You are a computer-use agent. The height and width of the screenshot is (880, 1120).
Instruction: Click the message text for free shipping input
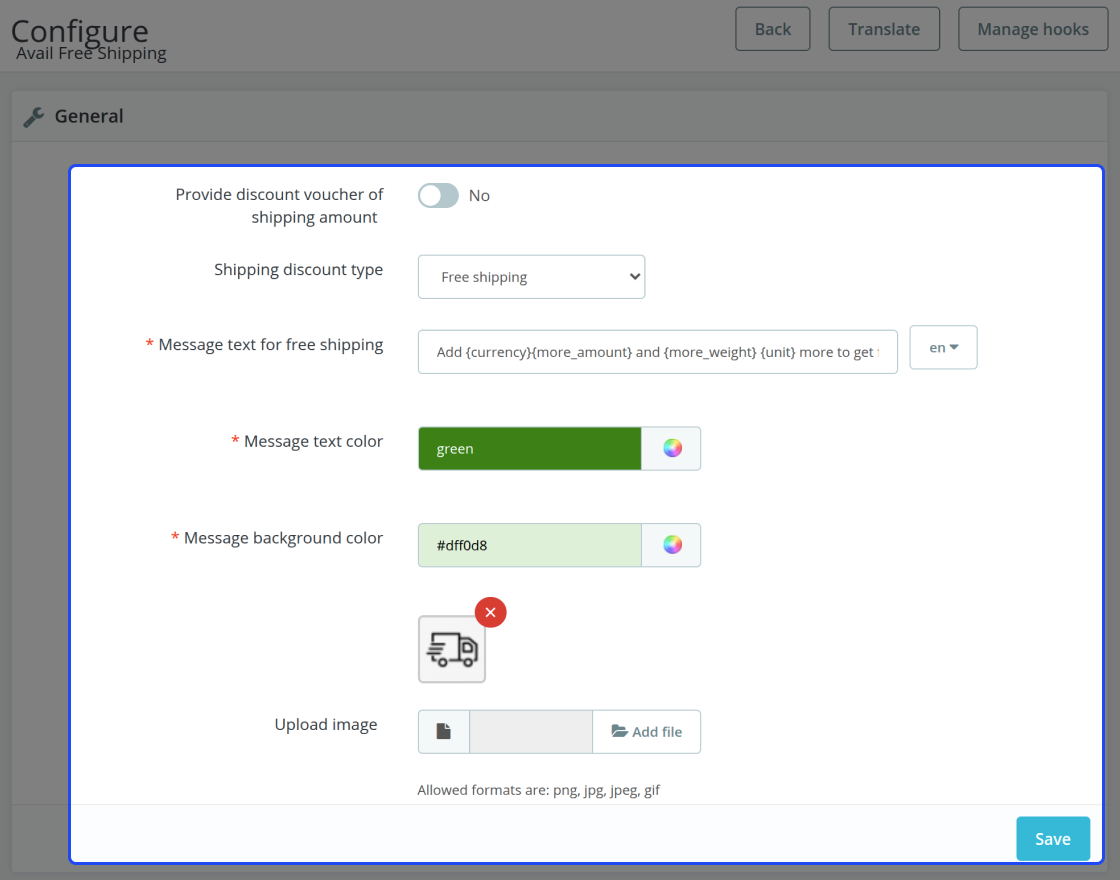[658, 351]
